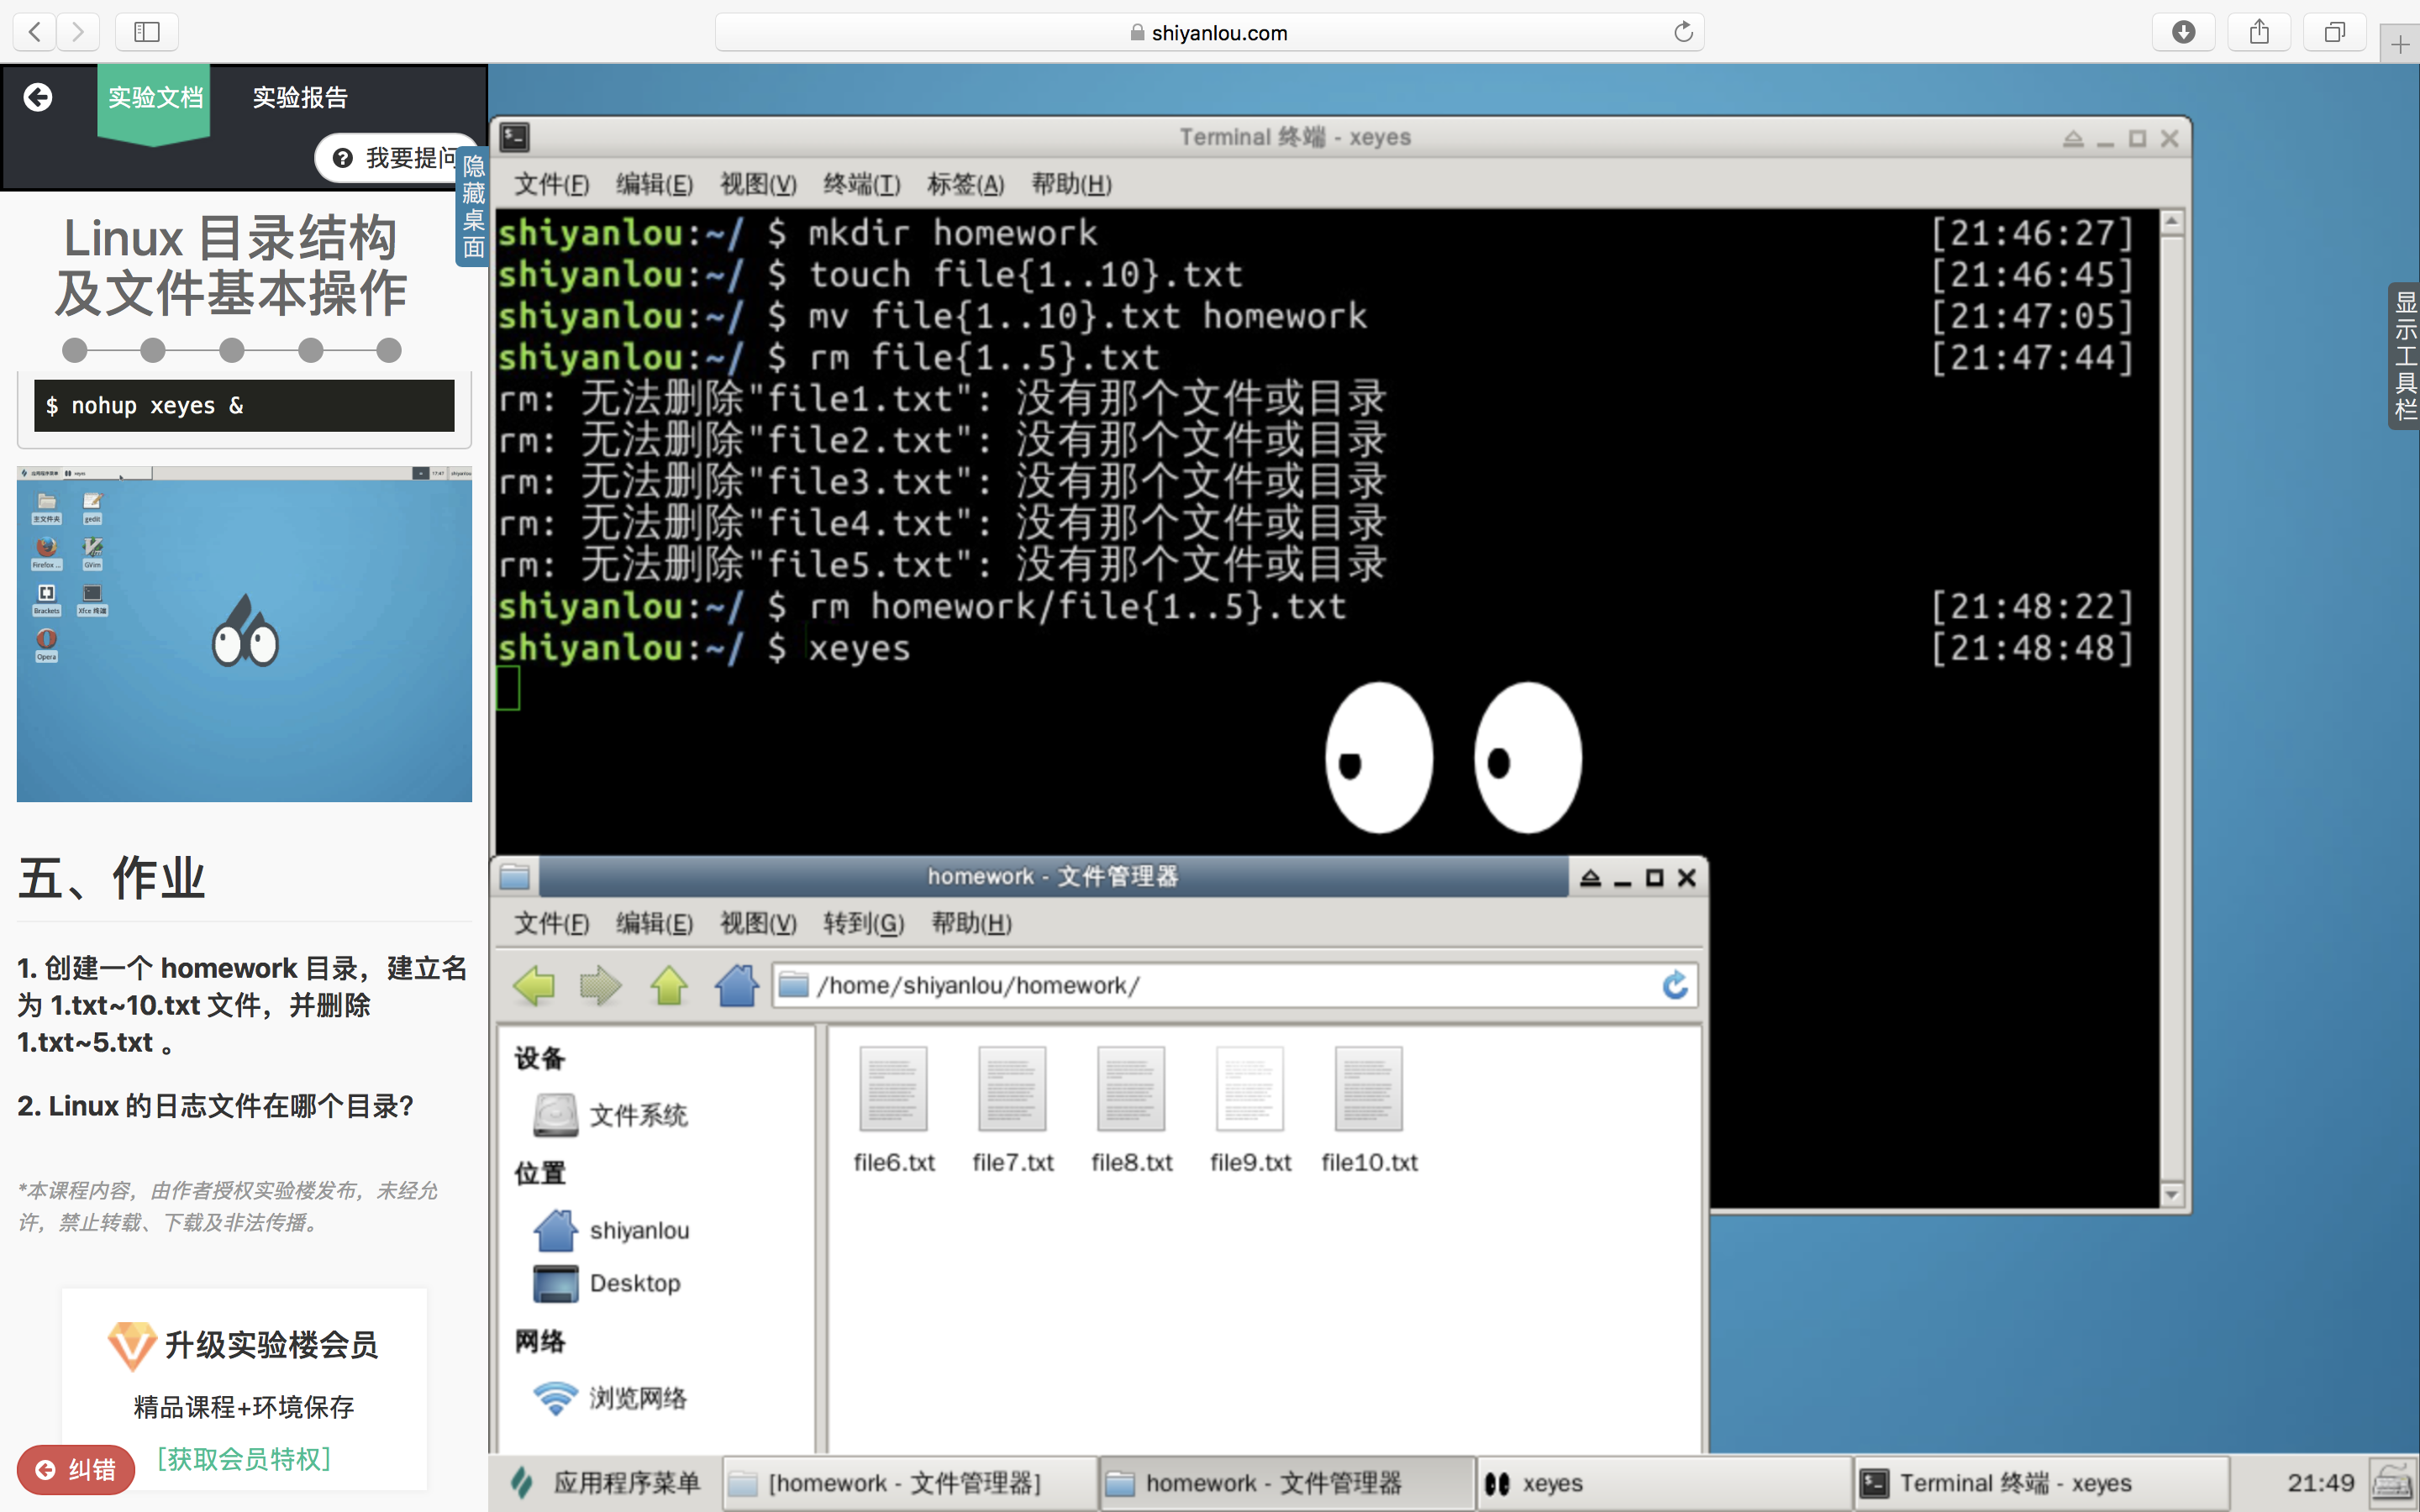
Task: Click the home folder icon in toolbar
Action: click(736, 985)
